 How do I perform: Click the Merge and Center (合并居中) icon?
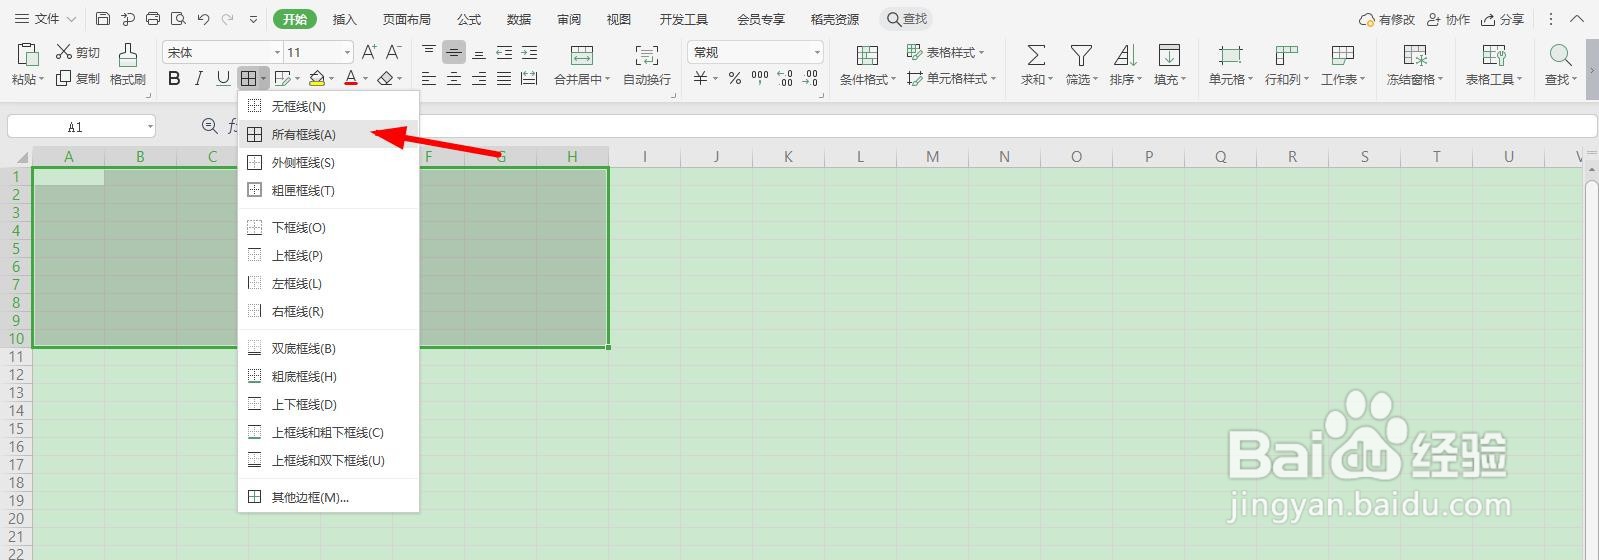pyautogui.click(x=581, y=54)
